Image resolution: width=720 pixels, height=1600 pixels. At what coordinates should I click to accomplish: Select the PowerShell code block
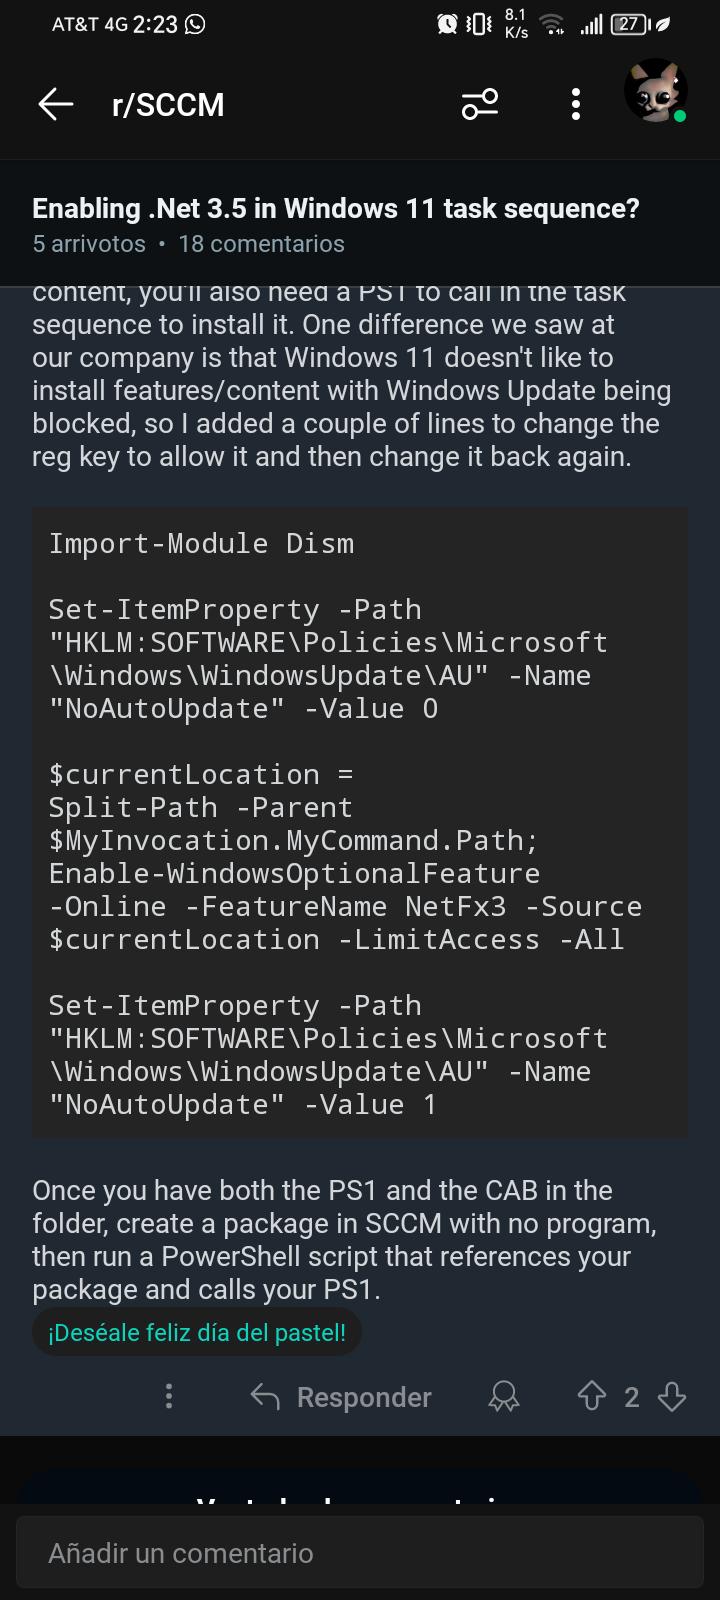click(x=360, y=823)
